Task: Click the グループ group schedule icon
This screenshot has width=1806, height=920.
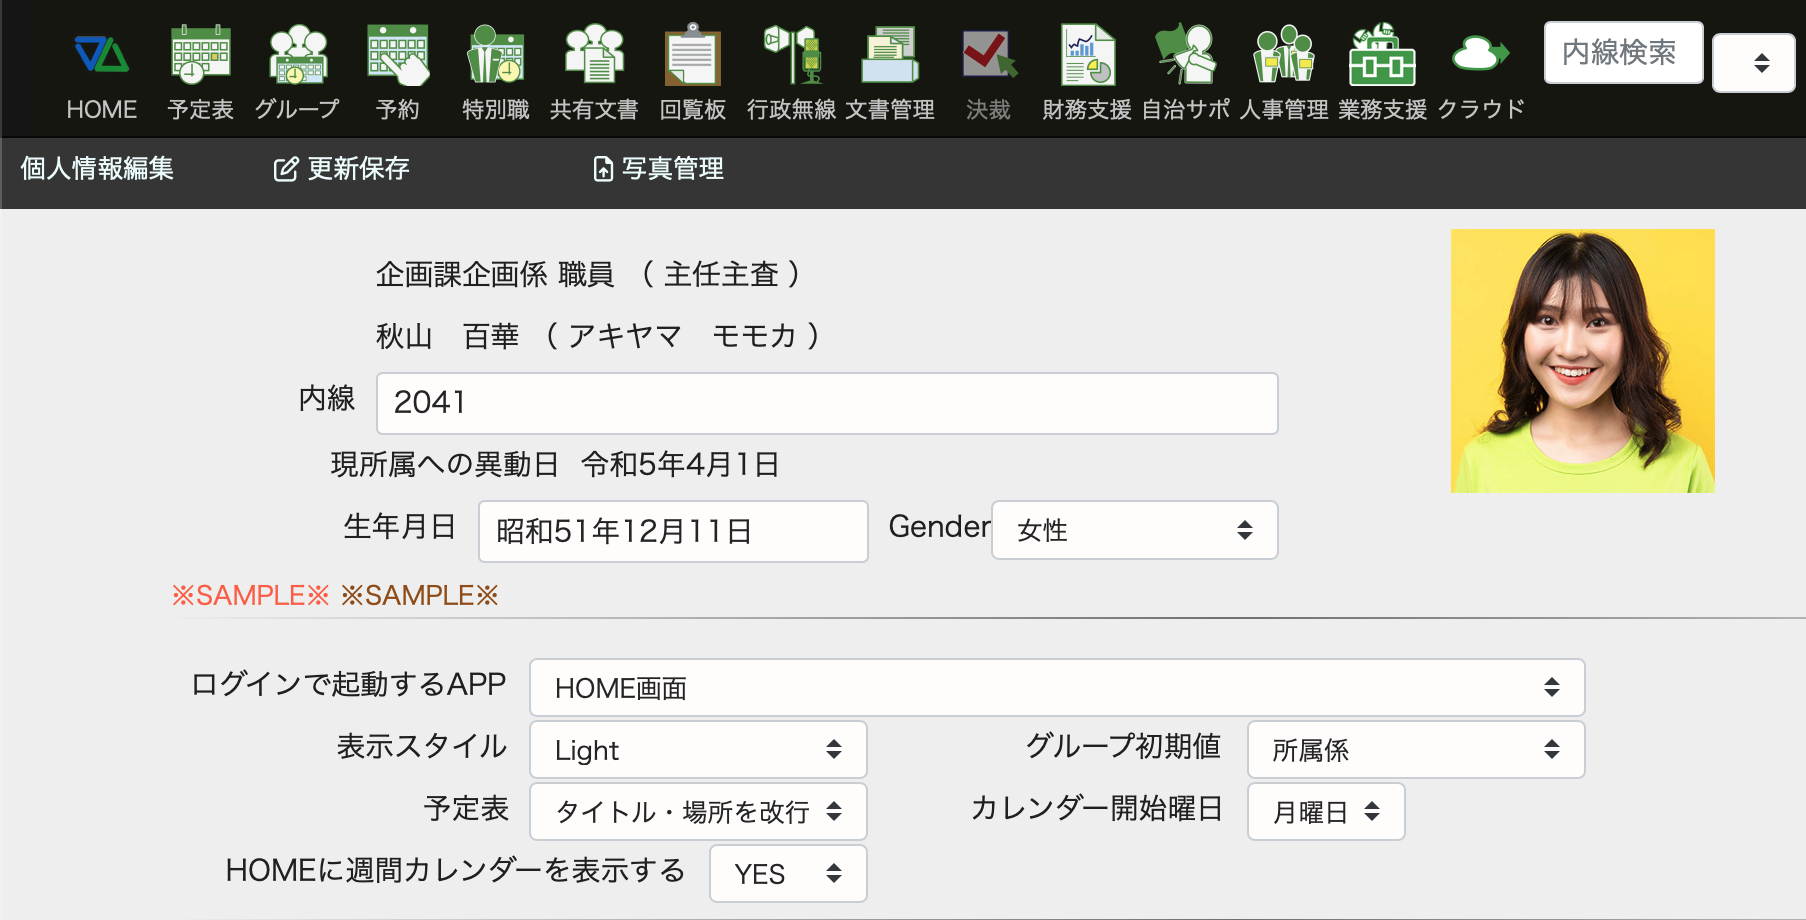Action: tap(298, 57)
